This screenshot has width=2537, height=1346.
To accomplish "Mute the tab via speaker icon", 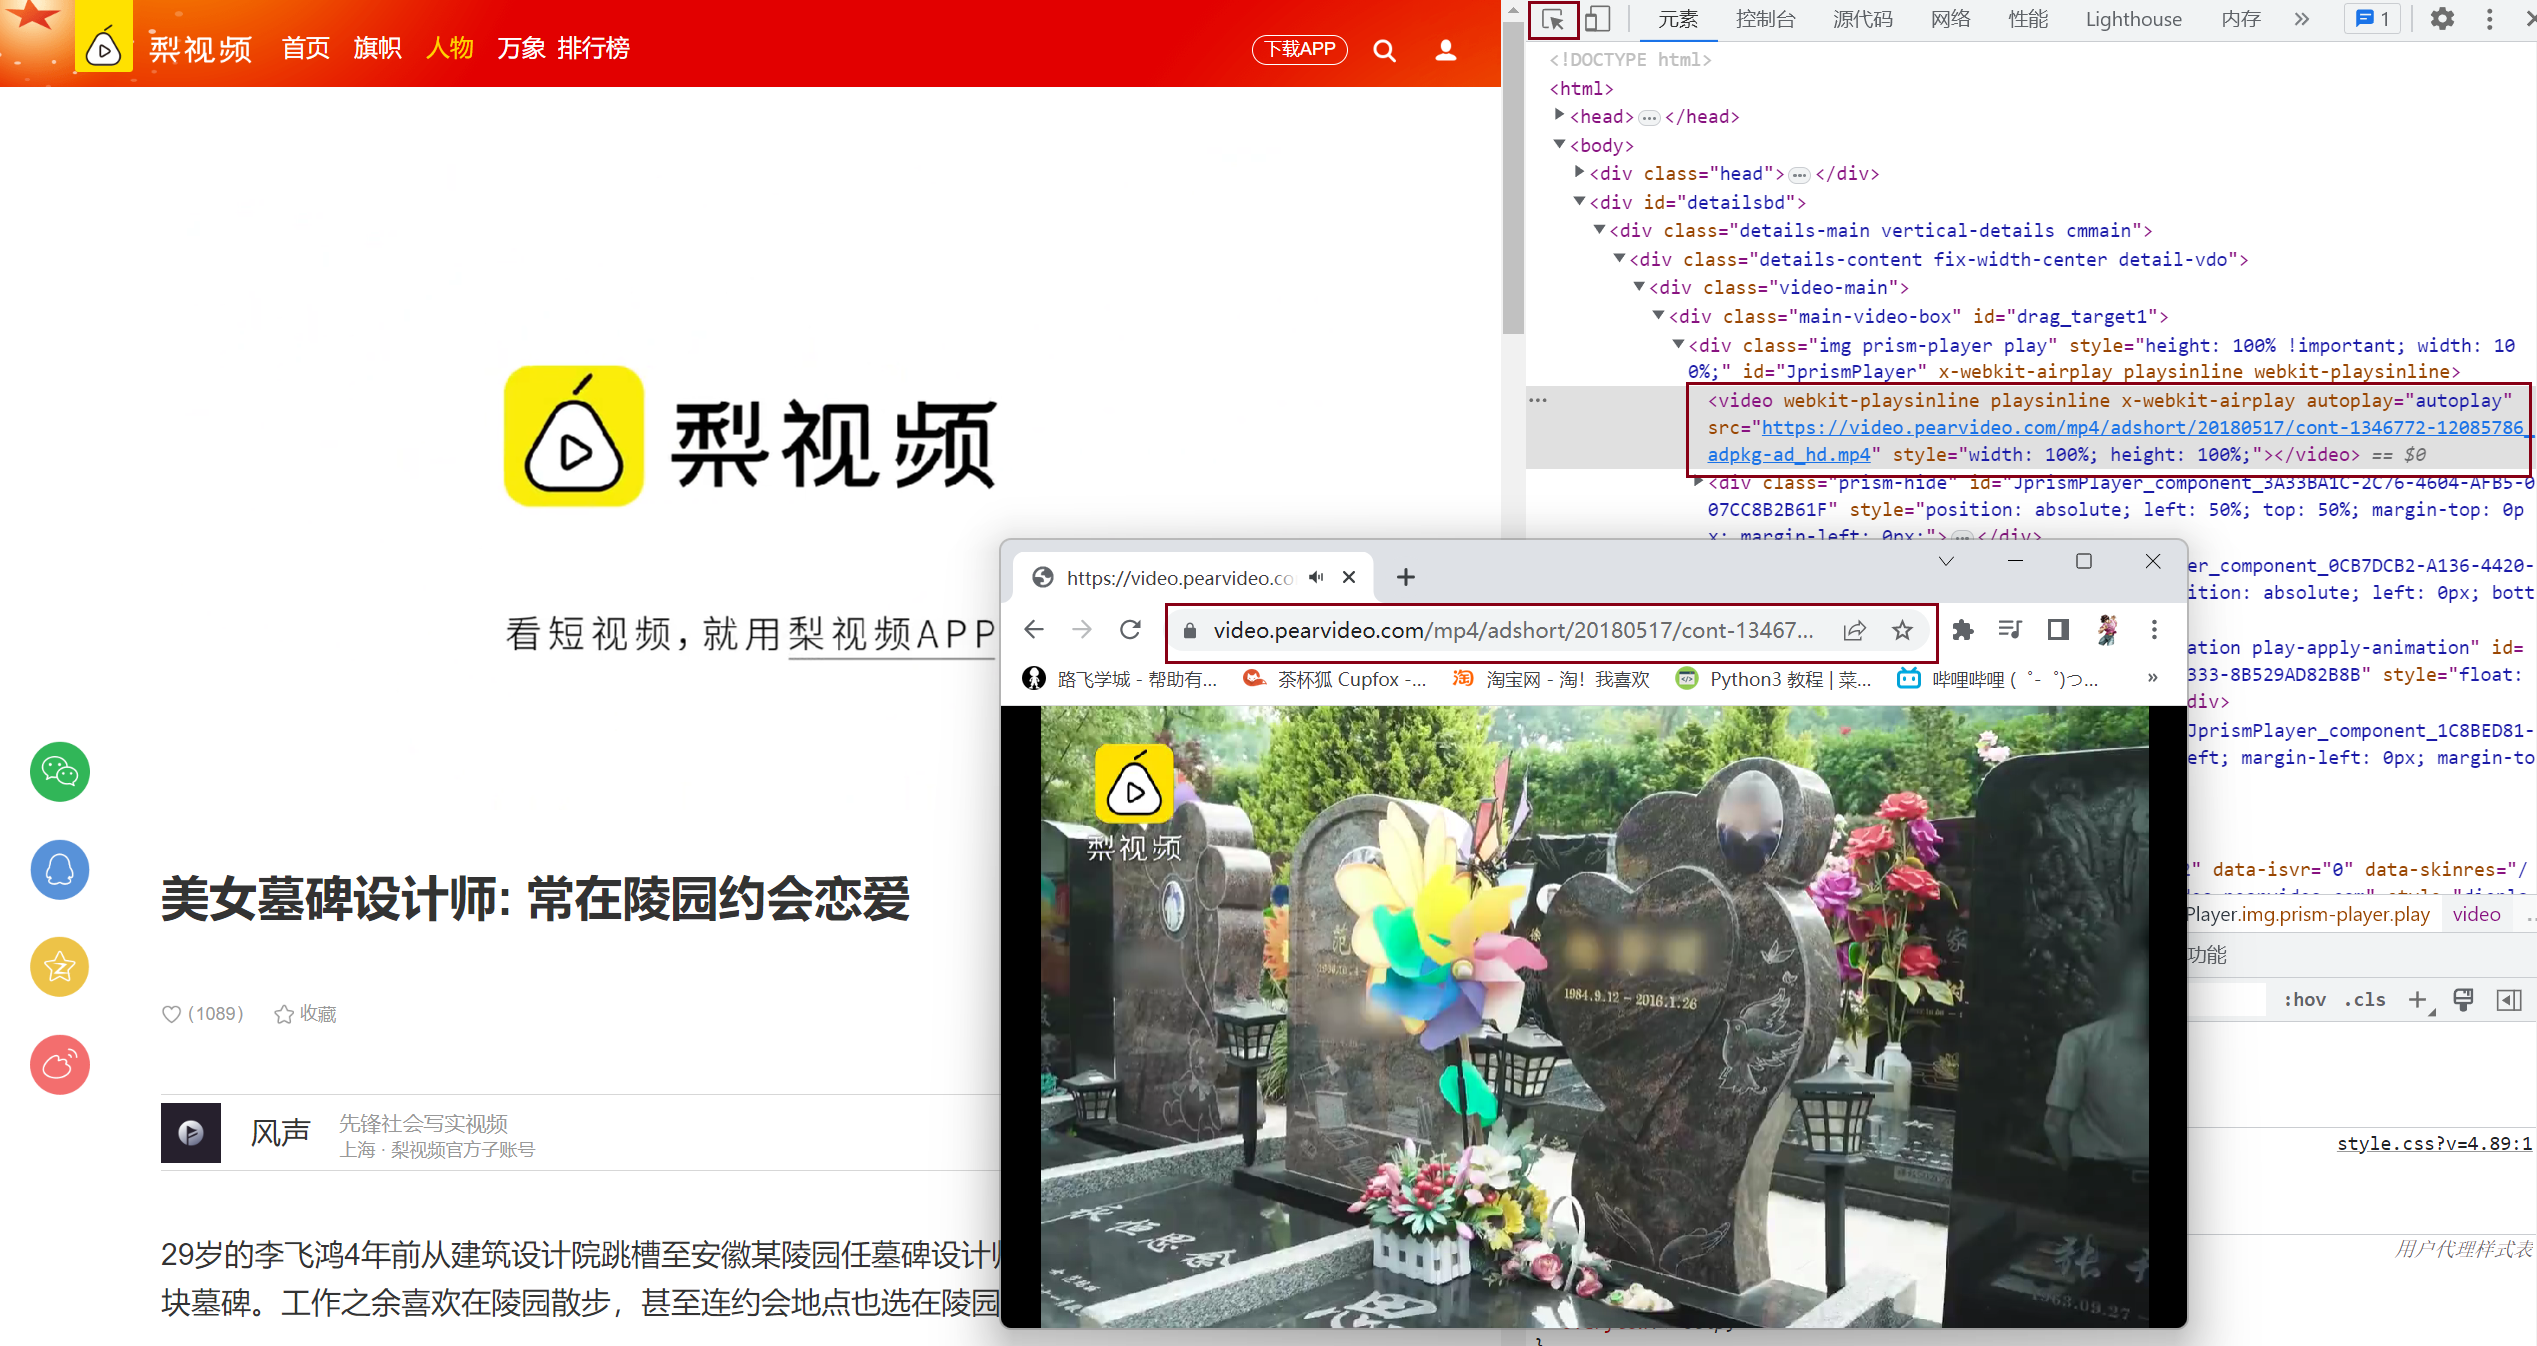I will (x=1317, y=577).
